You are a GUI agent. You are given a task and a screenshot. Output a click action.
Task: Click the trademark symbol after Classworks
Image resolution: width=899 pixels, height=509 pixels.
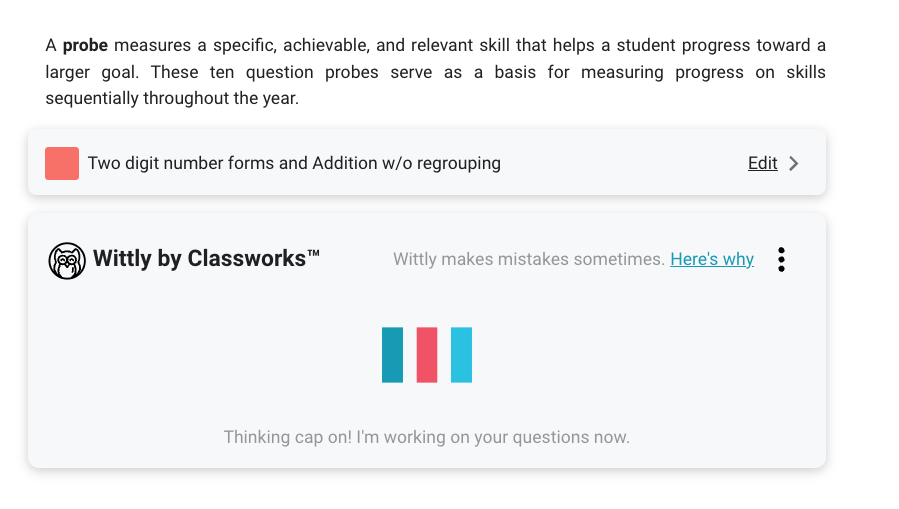[314, 252]
